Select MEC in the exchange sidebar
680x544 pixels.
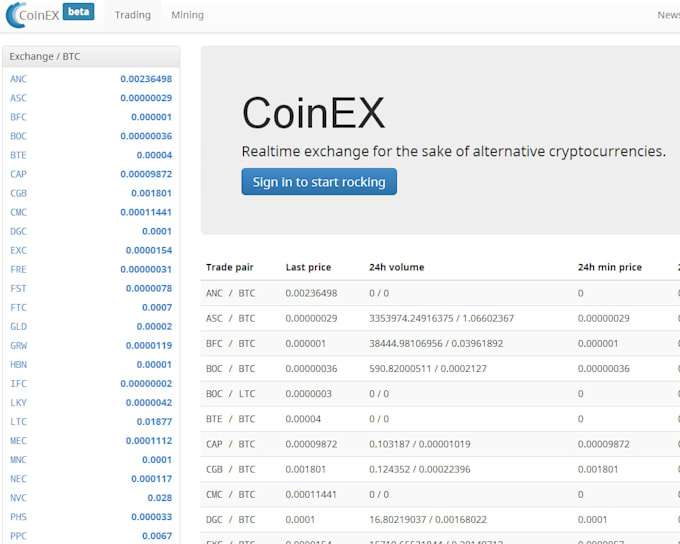click(19, 441)
